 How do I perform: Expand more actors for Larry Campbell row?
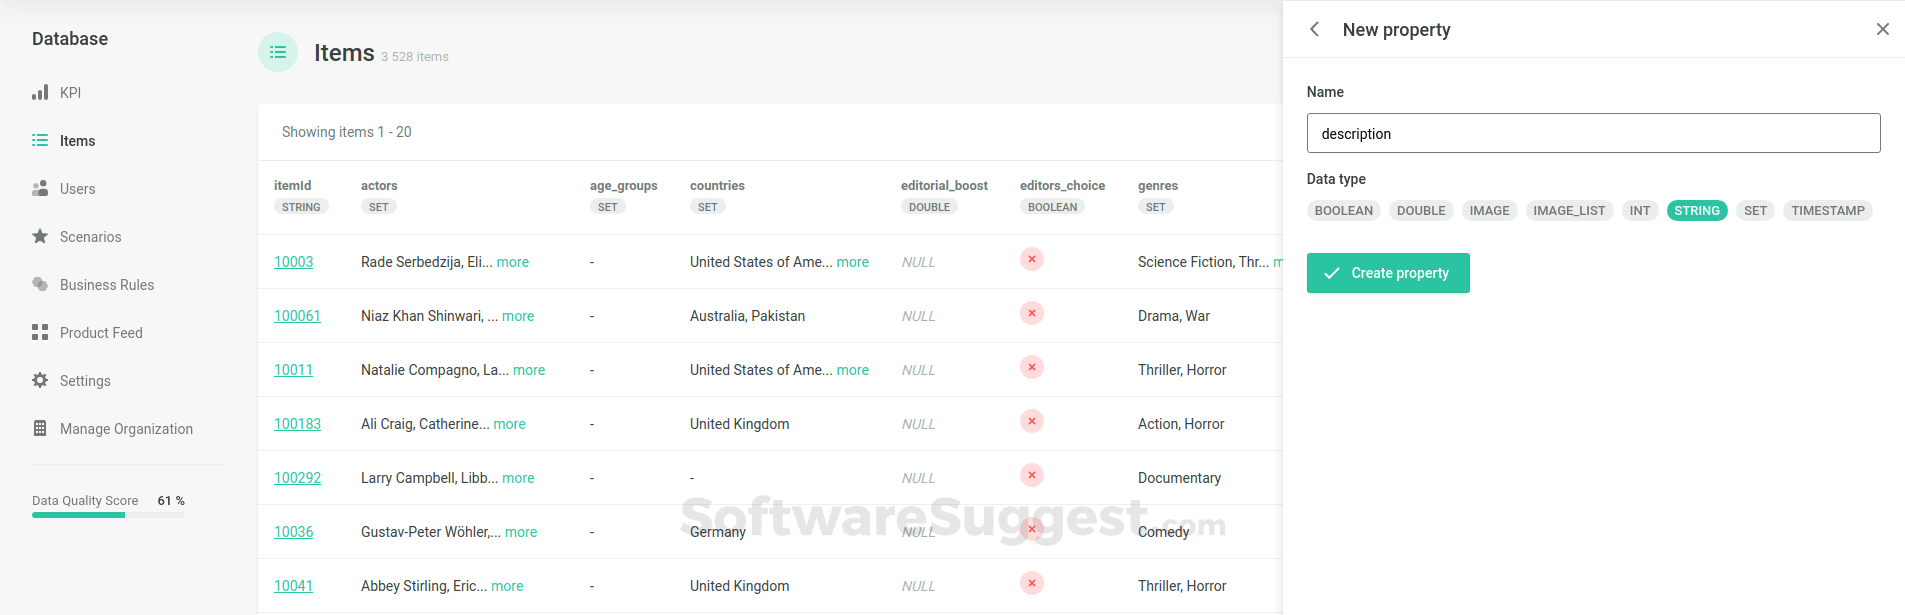[518, 478]
